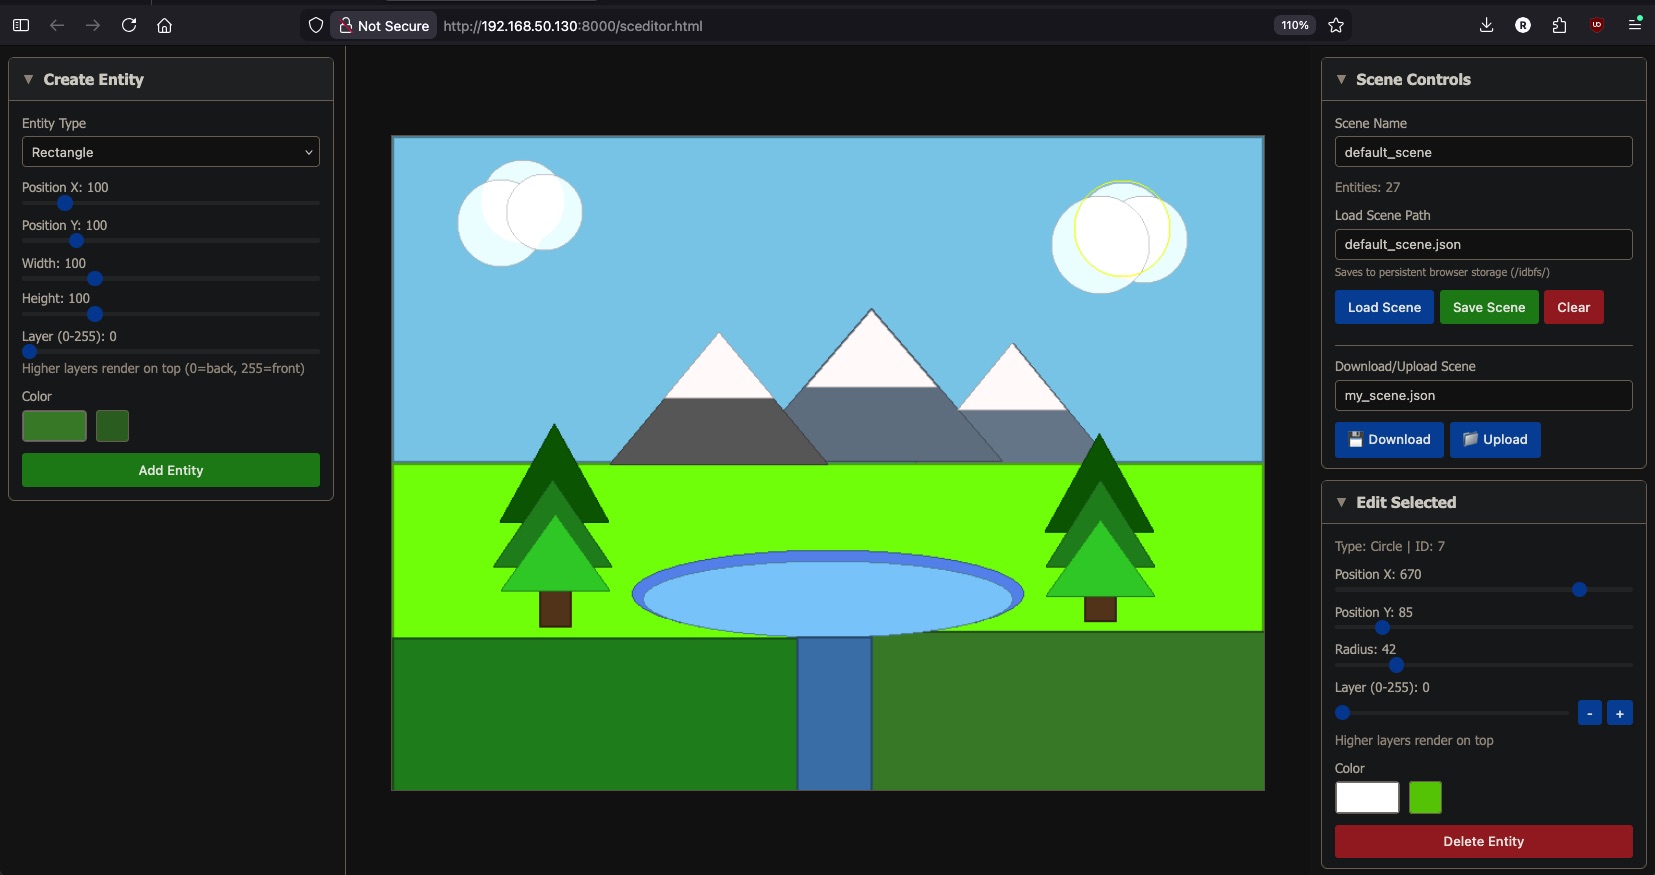Open the small dark green color swatch
Viewport: 1655px width, 875px height.
click(112, 426)
